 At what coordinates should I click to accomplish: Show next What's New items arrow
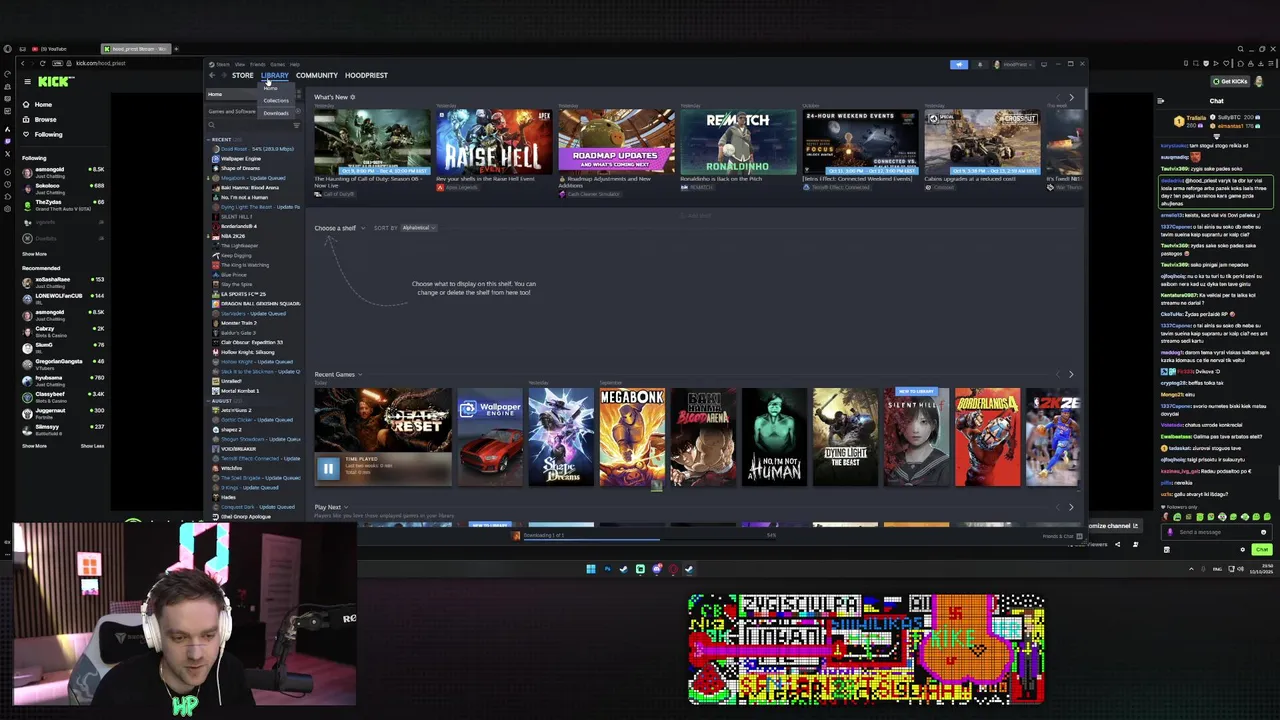pyautogui.click(x=1071, y=98)
